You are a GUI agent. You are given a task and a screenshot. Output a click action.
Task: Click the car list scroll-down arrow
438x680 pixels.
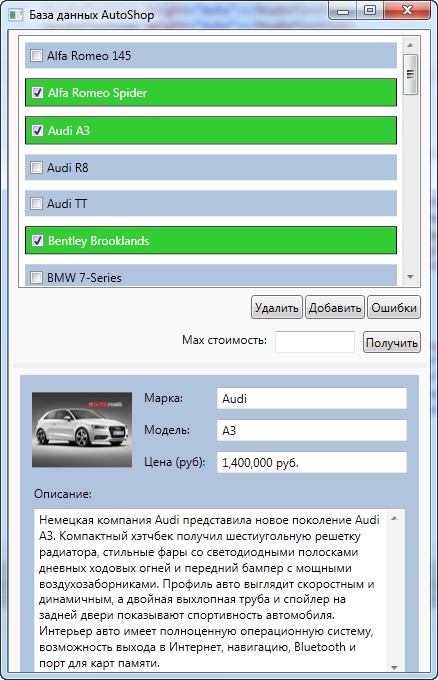[x=410, y=277]
